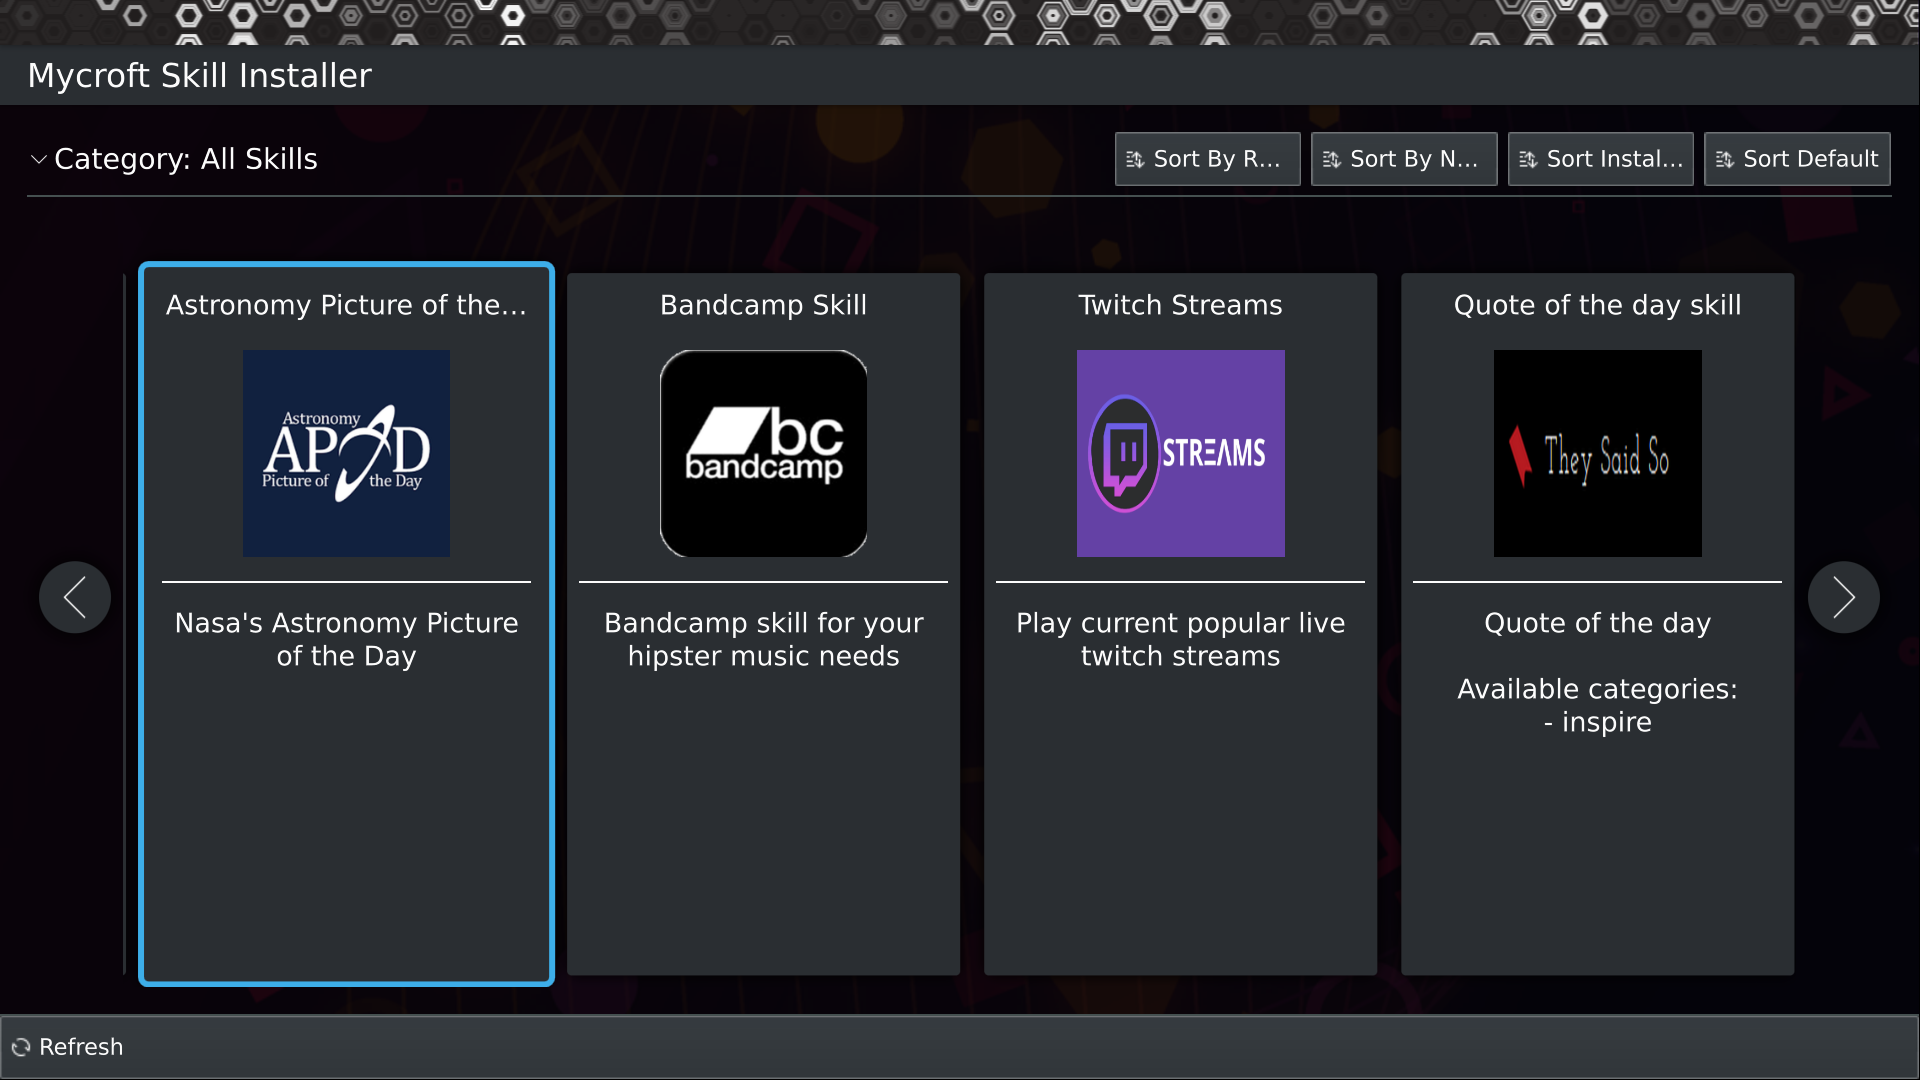
Task: Click the Mycroft Skill Installer header title
Action: click(x=199, y=76)
